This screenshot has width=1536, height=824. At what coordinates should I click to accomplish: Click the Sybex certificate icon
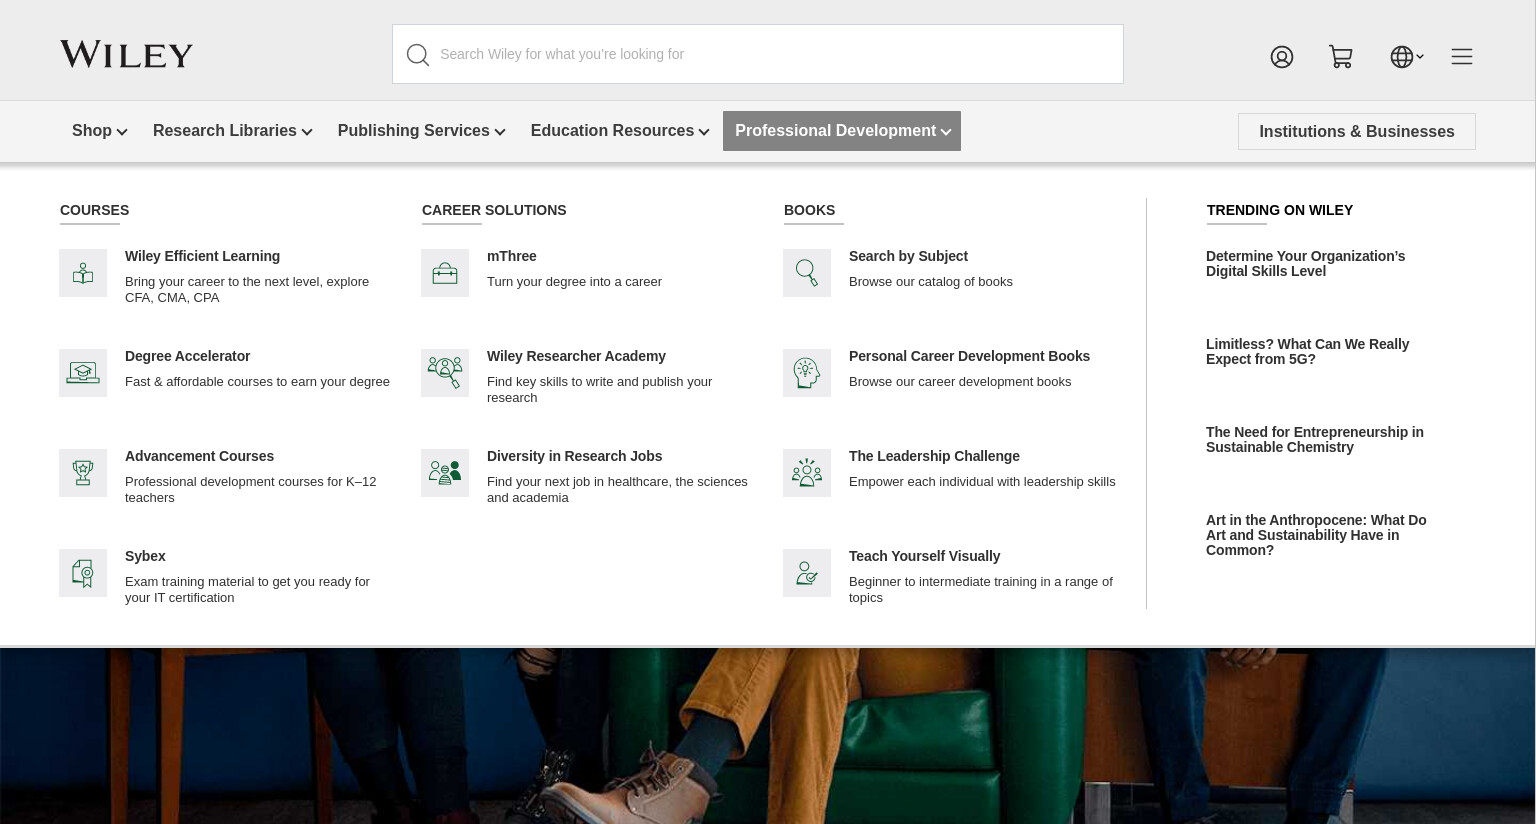click(83, 573)
